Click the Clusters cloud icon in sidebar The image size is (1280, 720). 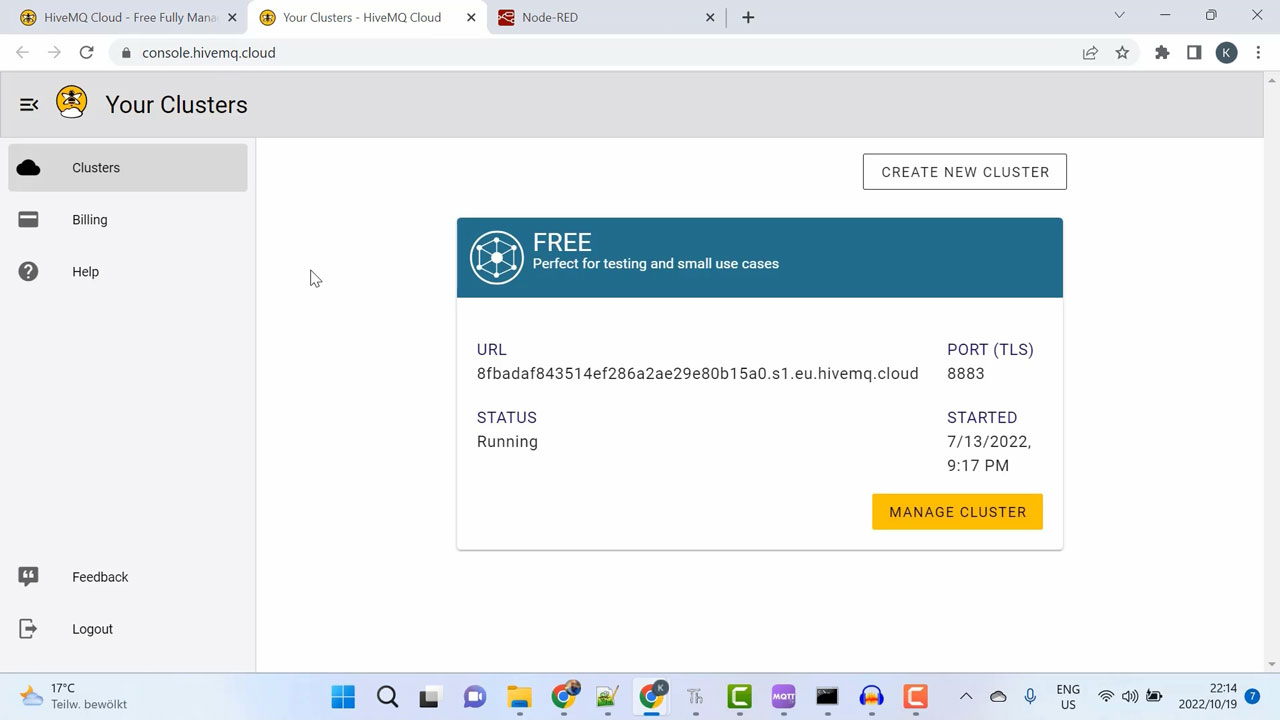pyautogui.click(x=29, y=168)
